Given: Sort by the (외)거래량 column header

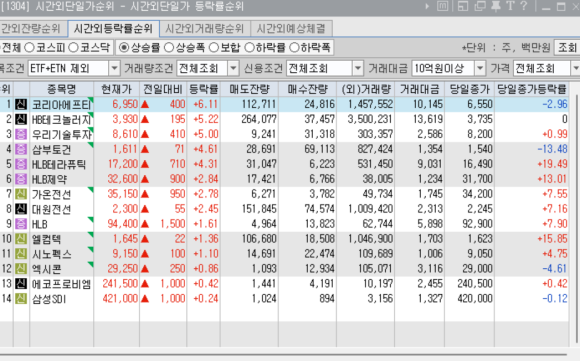Looking at the screenshot, I should tap(366, 89).
